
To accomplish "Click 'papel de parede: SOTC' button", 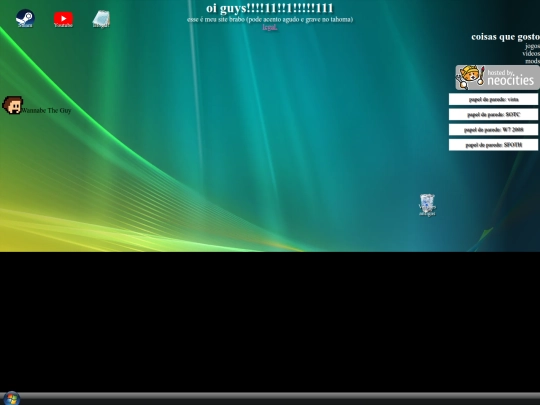I will pos(493,114).
